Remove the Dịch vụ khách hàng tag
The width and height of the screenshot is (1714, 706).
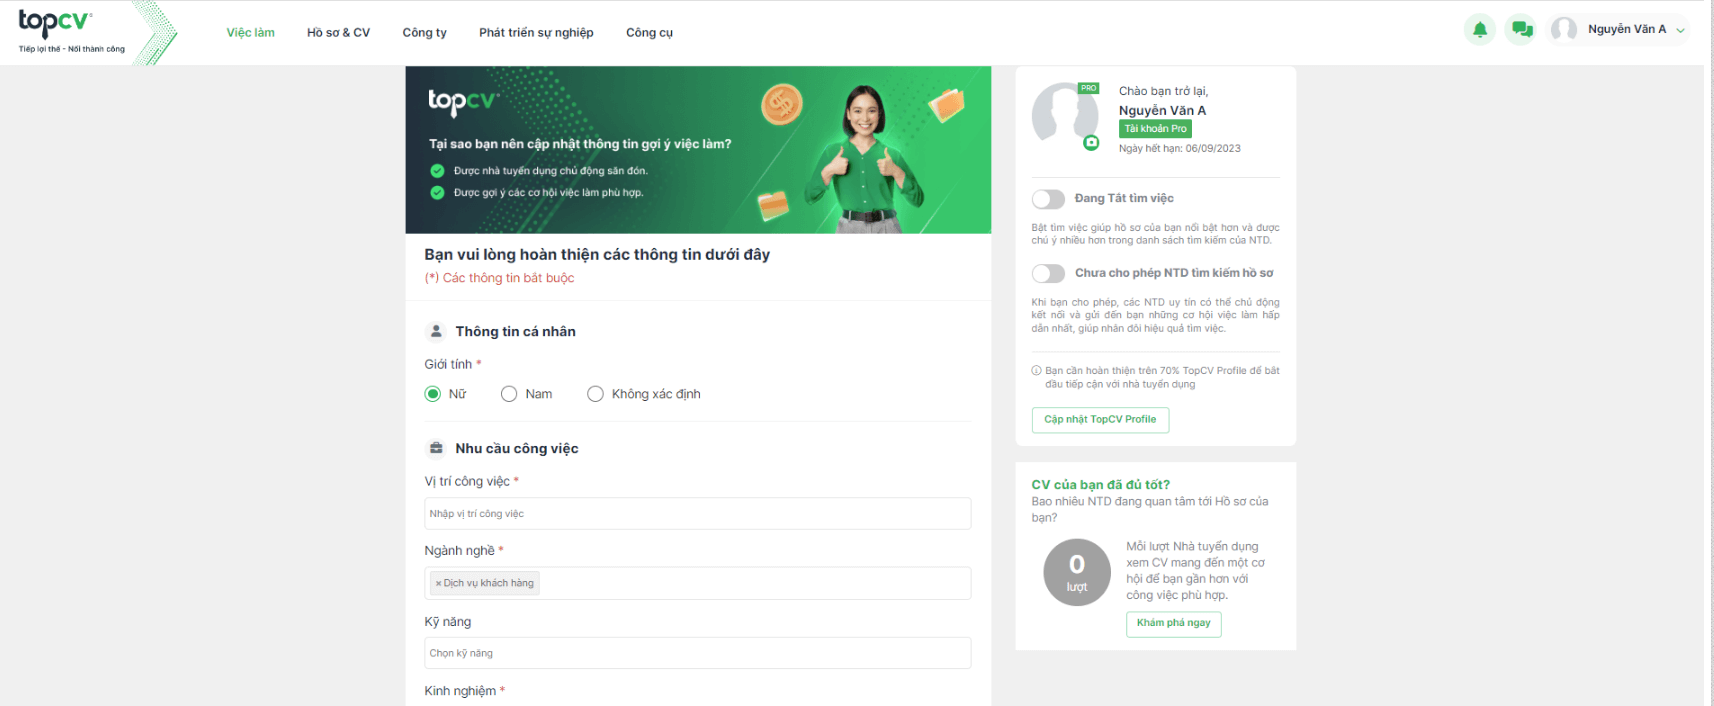(438, 583)
